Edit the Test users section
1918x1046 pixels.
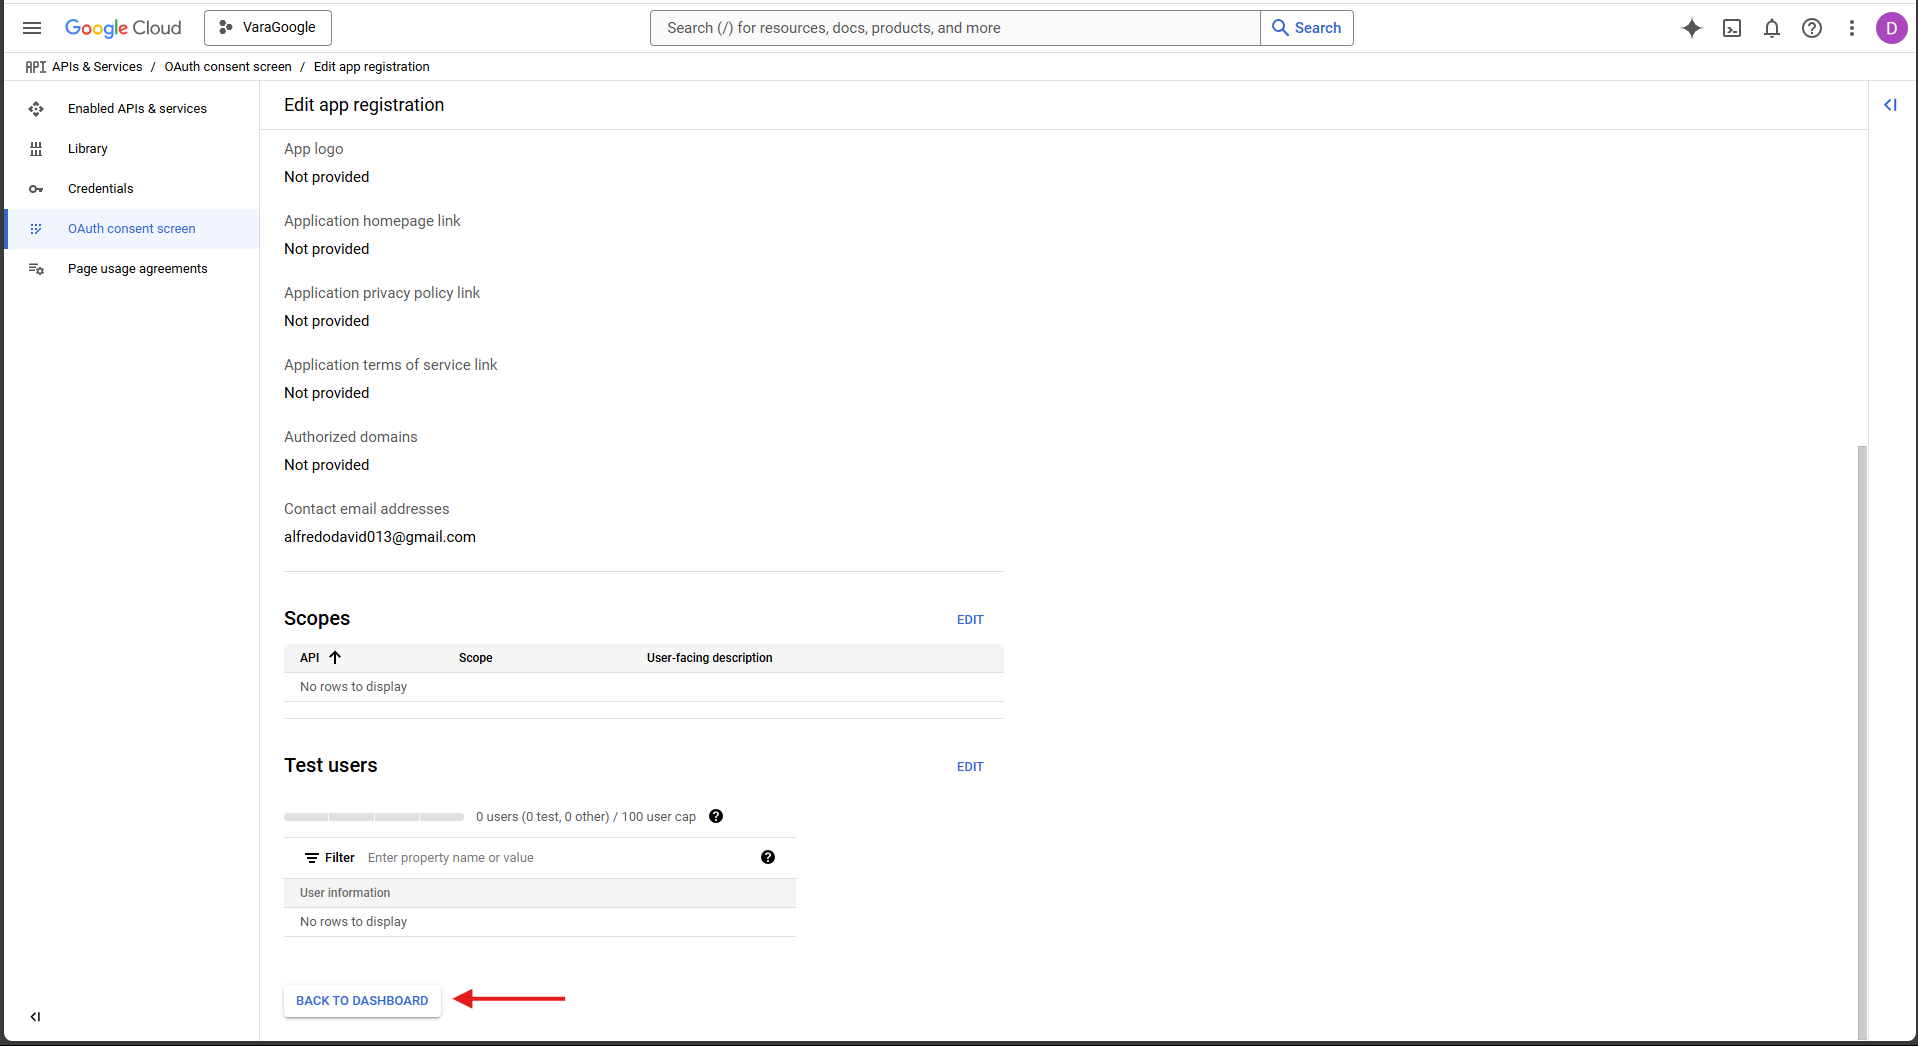pyautogui.click(x=970, y=767)
